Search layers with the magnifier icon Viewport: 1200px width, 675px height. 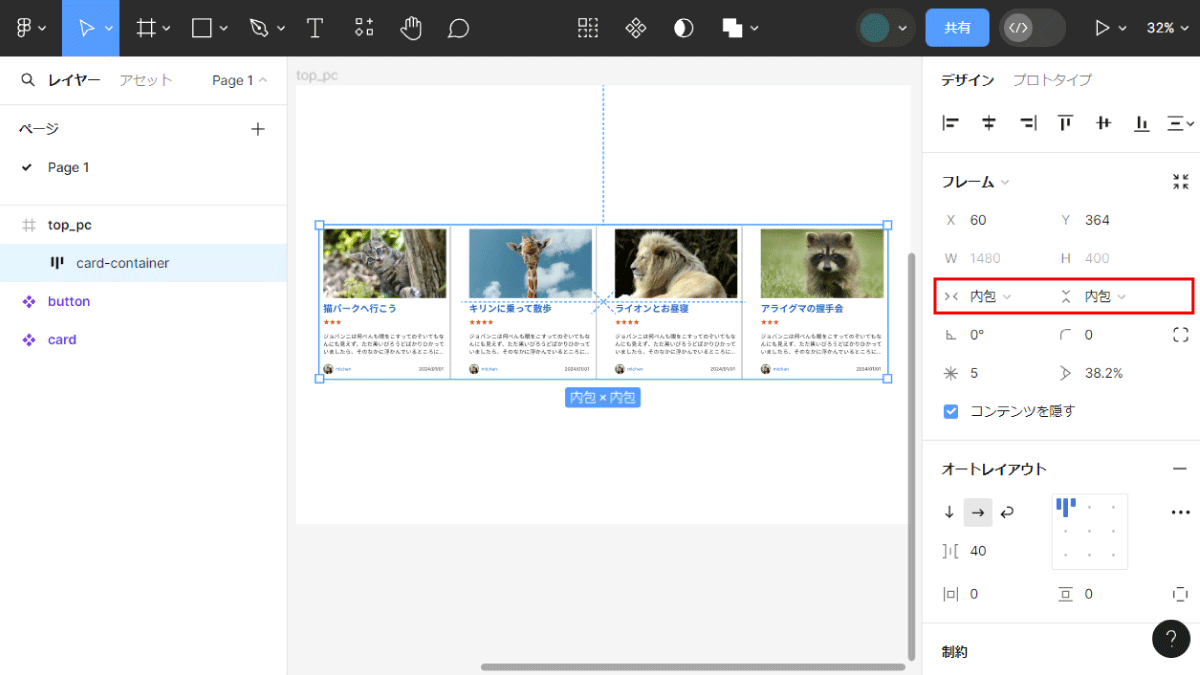point(28,80)
